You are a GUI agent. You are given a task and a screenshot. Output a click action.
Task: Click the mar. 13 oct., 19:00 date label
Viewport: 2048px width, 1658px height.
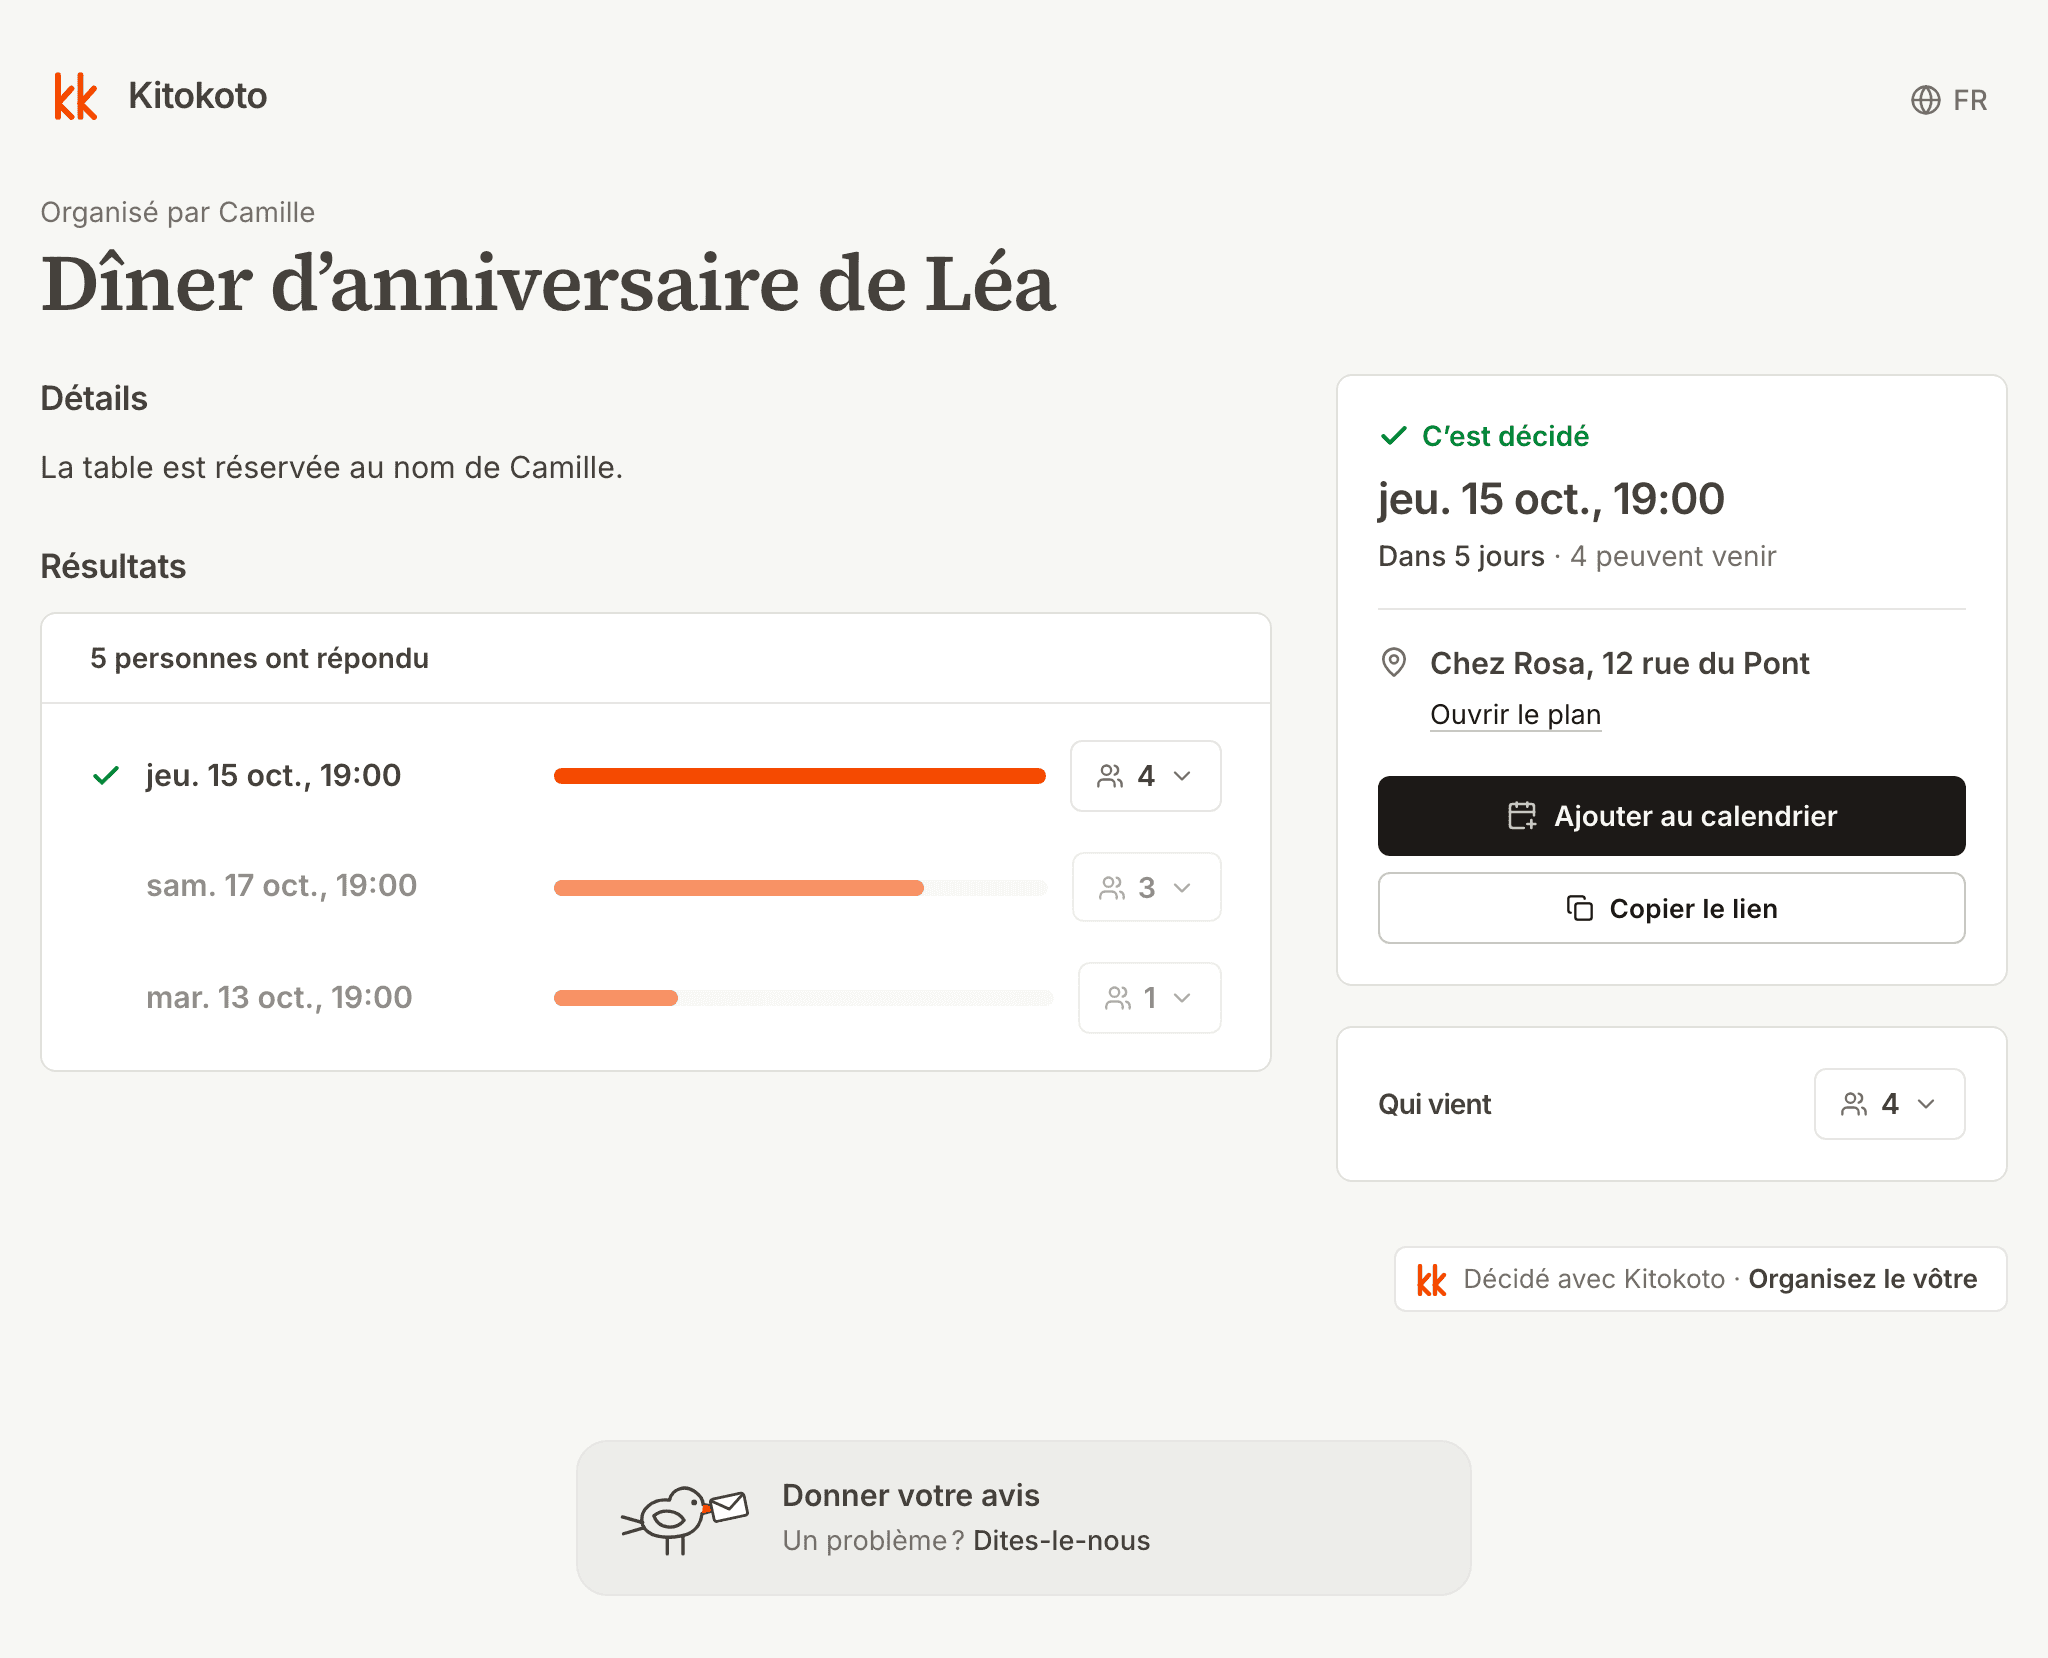tap(279, 998)
